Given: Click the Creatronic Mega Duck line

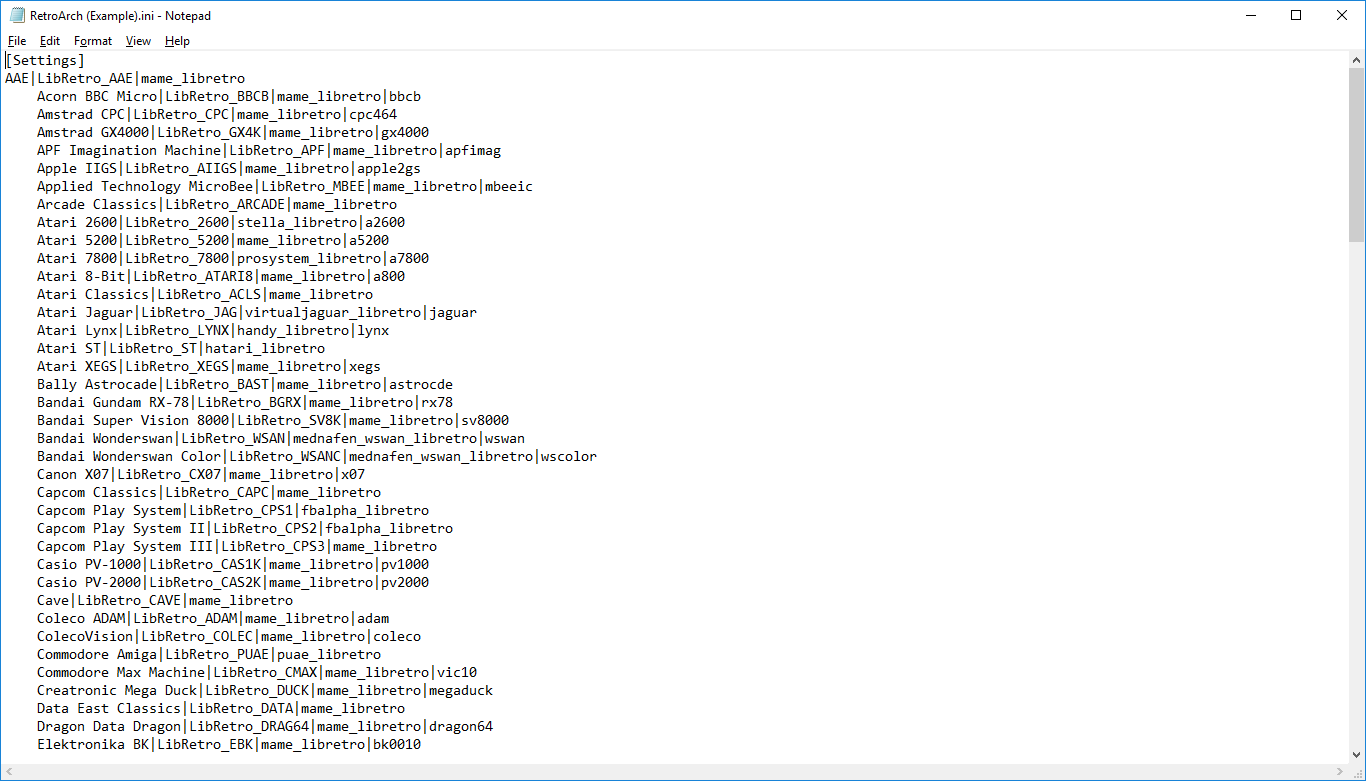Looking at the screenshot, I should (265, 690).
